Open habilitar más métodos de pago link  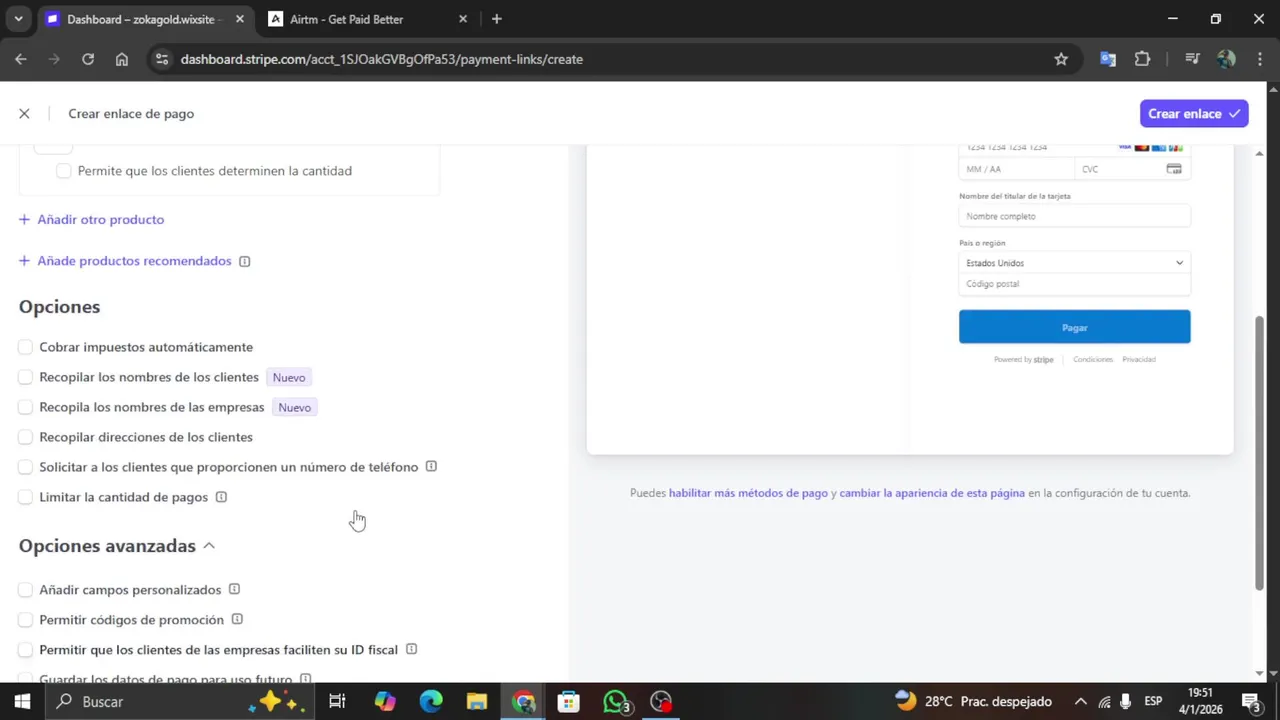pyautogui.click(x=748, y=493)
